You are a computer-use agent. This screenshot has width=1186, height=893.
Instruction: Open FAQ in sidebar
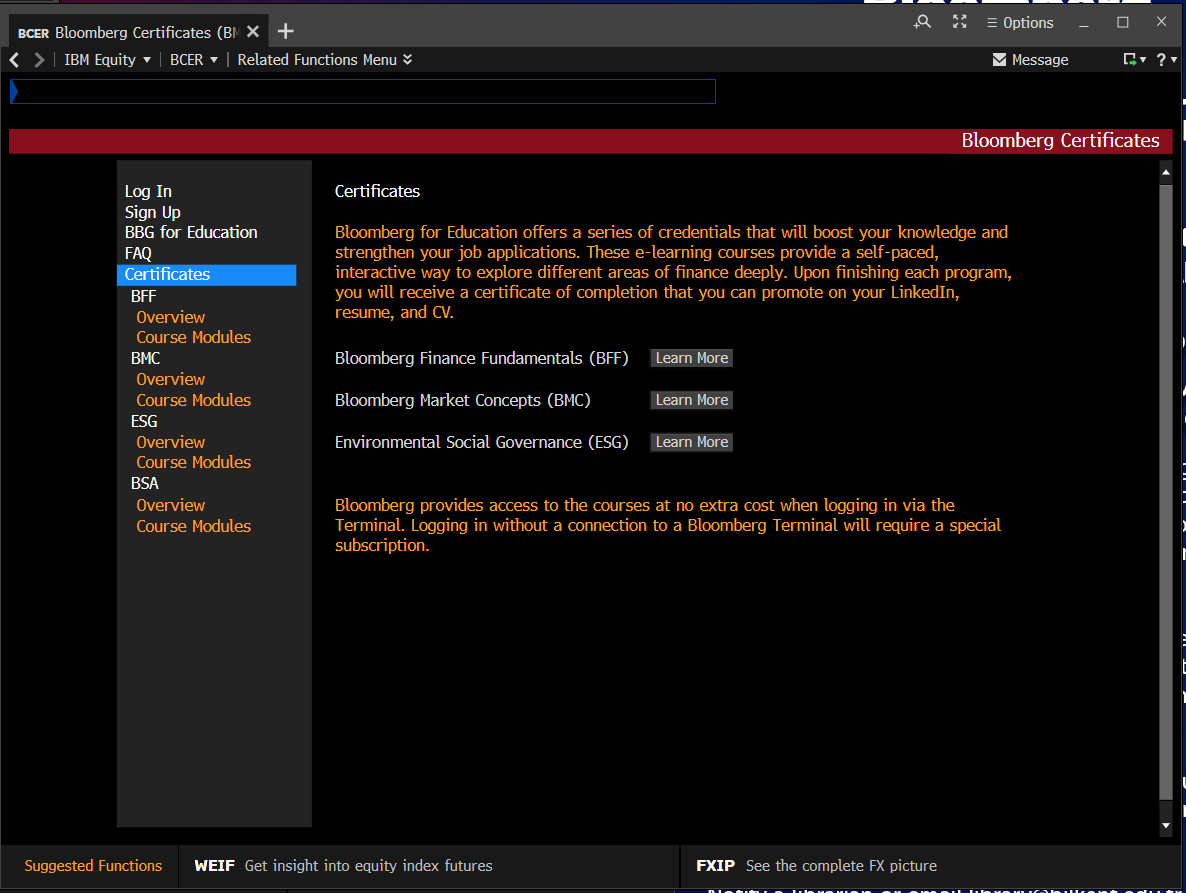click(x=138, y=253)
